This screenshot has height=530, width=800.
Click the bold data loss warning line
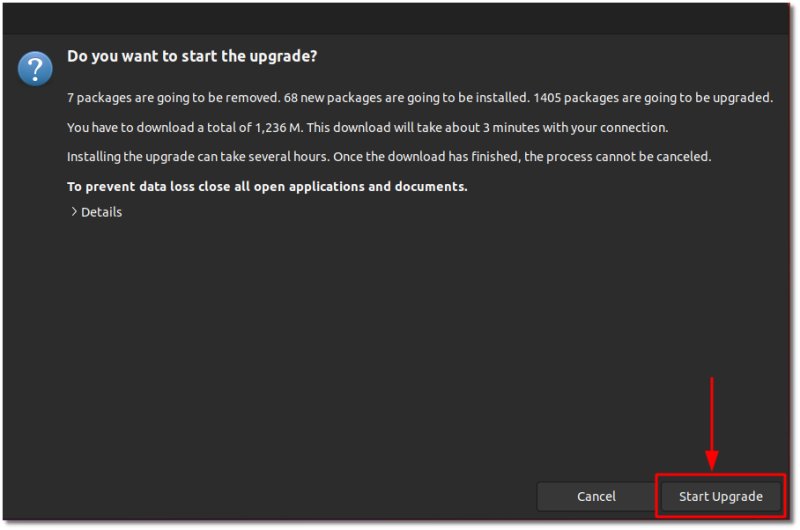(267, 187)
